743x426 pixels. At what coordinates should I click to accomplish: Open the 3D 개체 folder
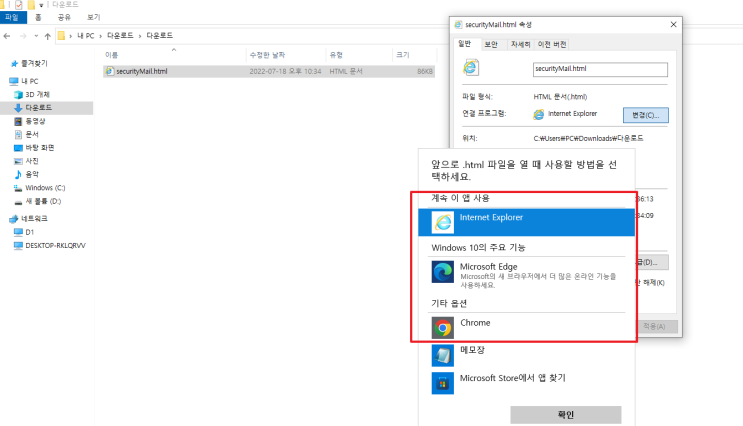pos(32,94)
